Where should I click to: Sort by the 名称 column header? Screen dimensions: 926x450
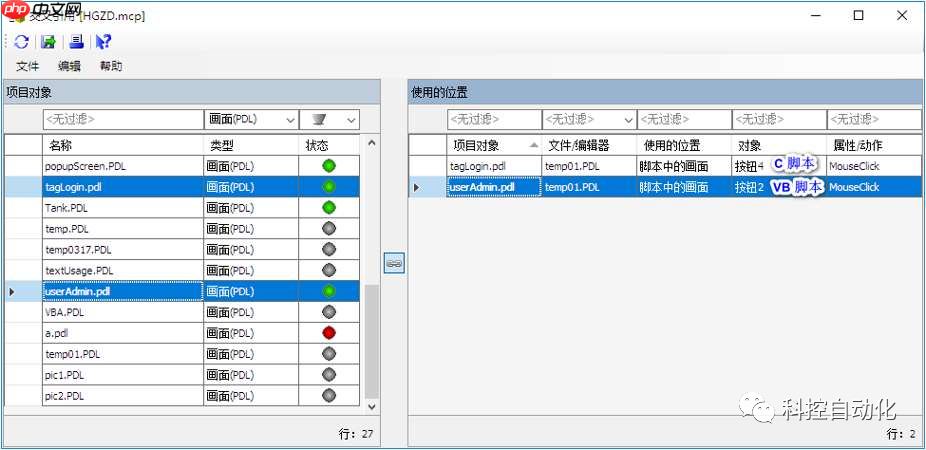(x=123, y=145)
